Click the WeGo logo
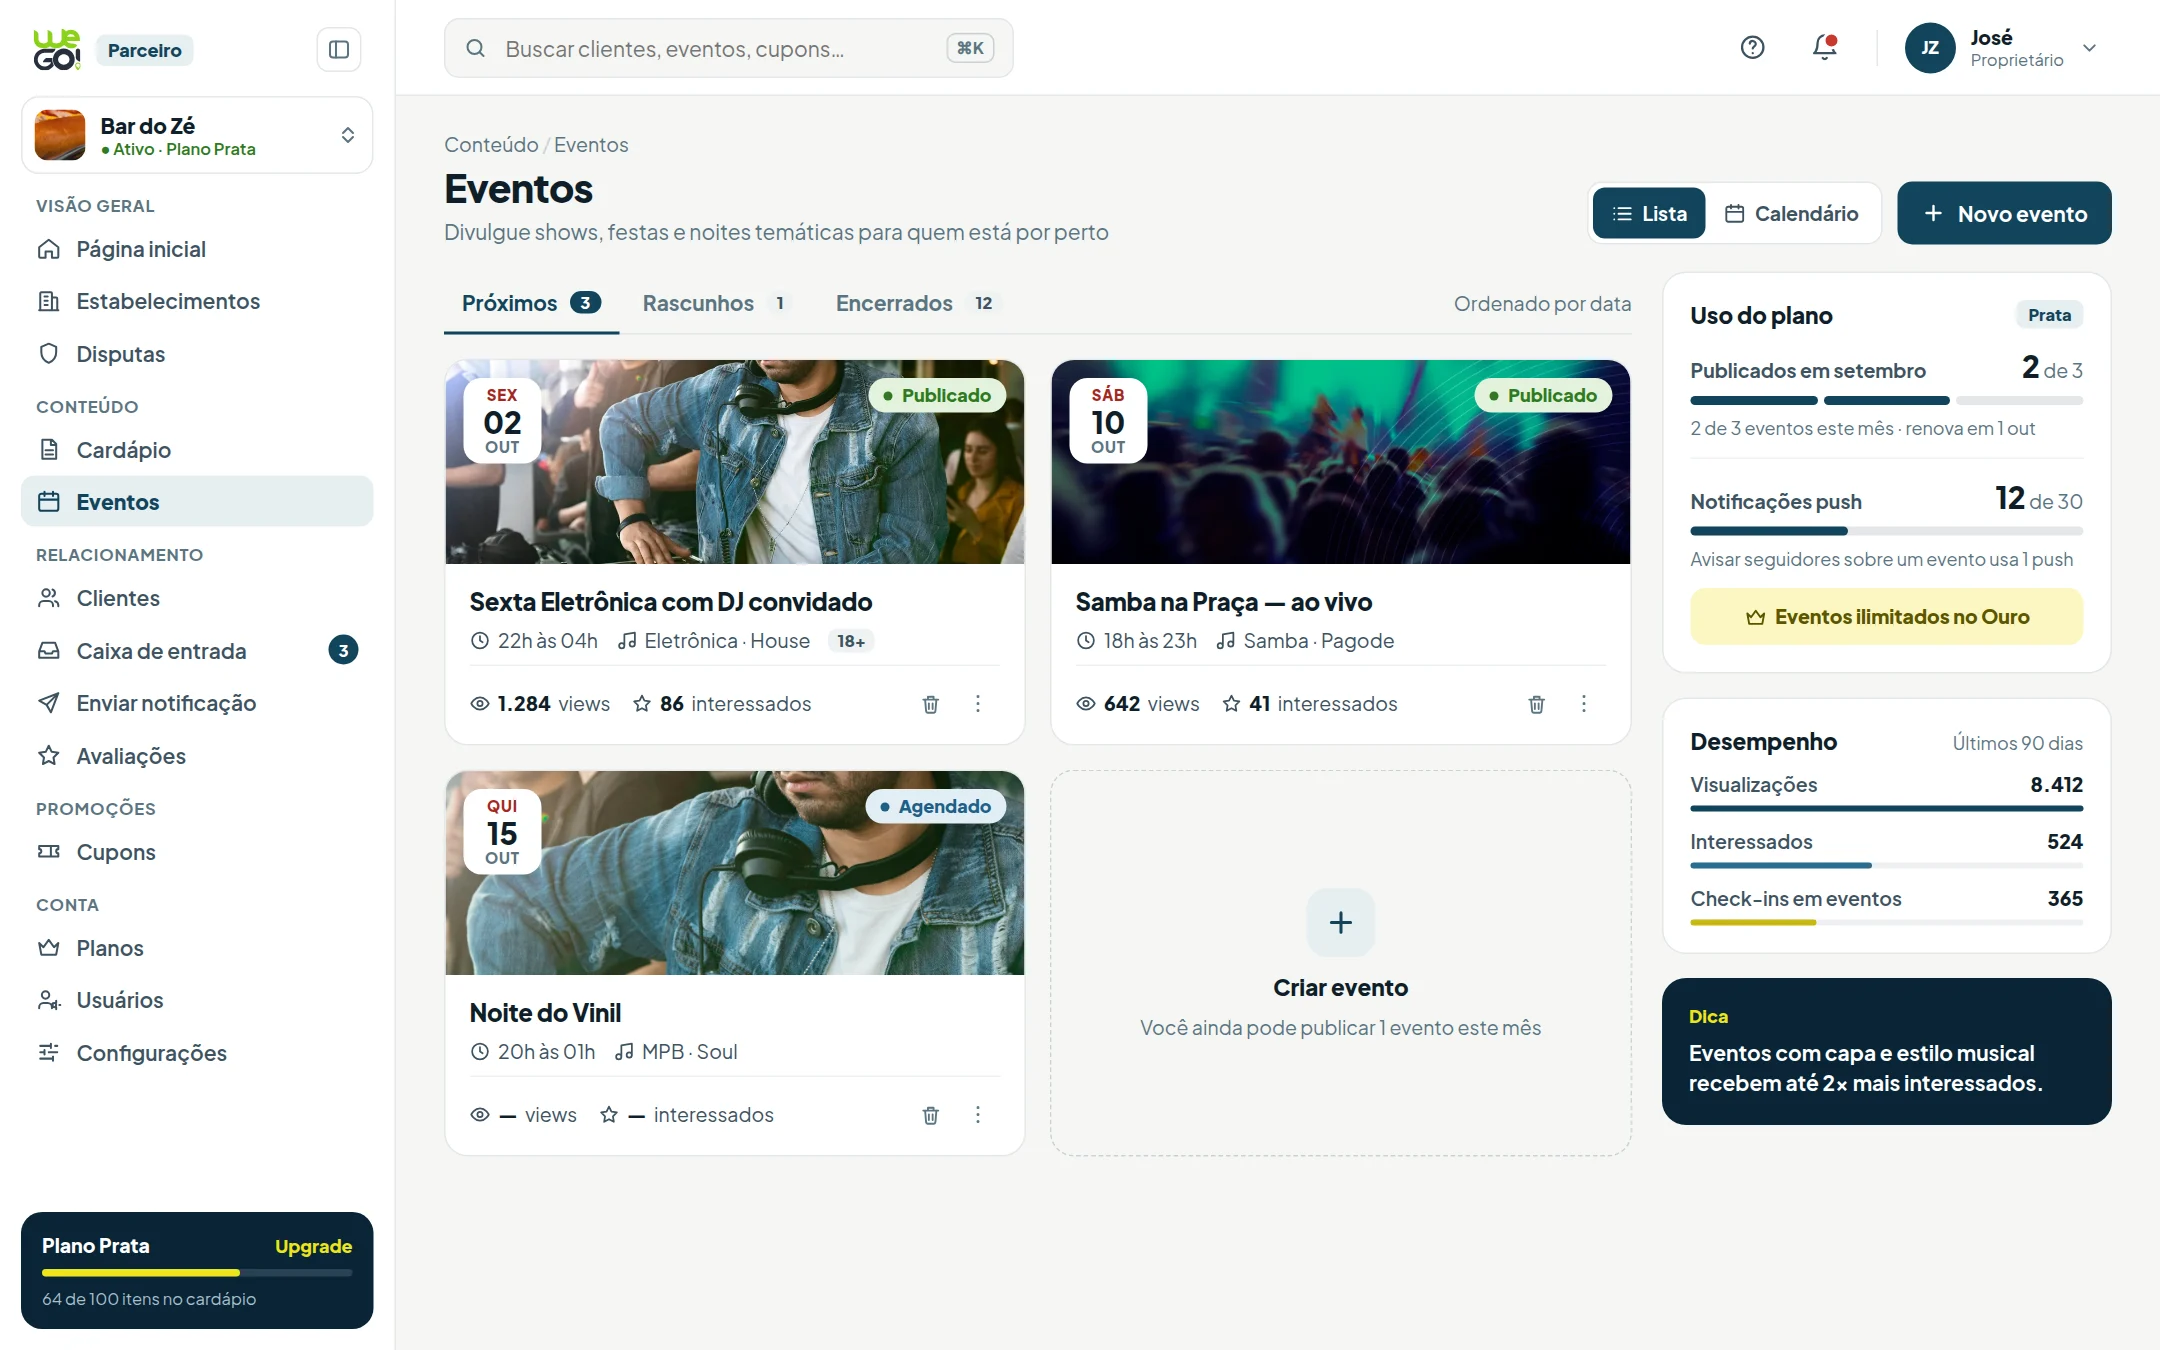Viewport: 2160px width, 1350px height. [57, 49]
